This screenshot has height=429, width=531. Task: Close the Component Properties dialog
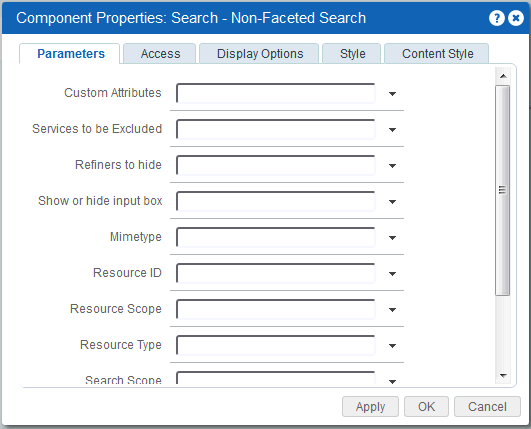tap(516, 18)
